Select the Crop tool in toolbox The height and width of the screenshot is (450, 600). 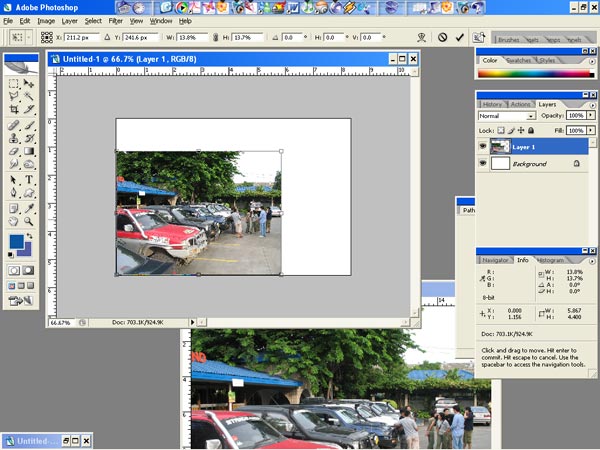[14, 110]
